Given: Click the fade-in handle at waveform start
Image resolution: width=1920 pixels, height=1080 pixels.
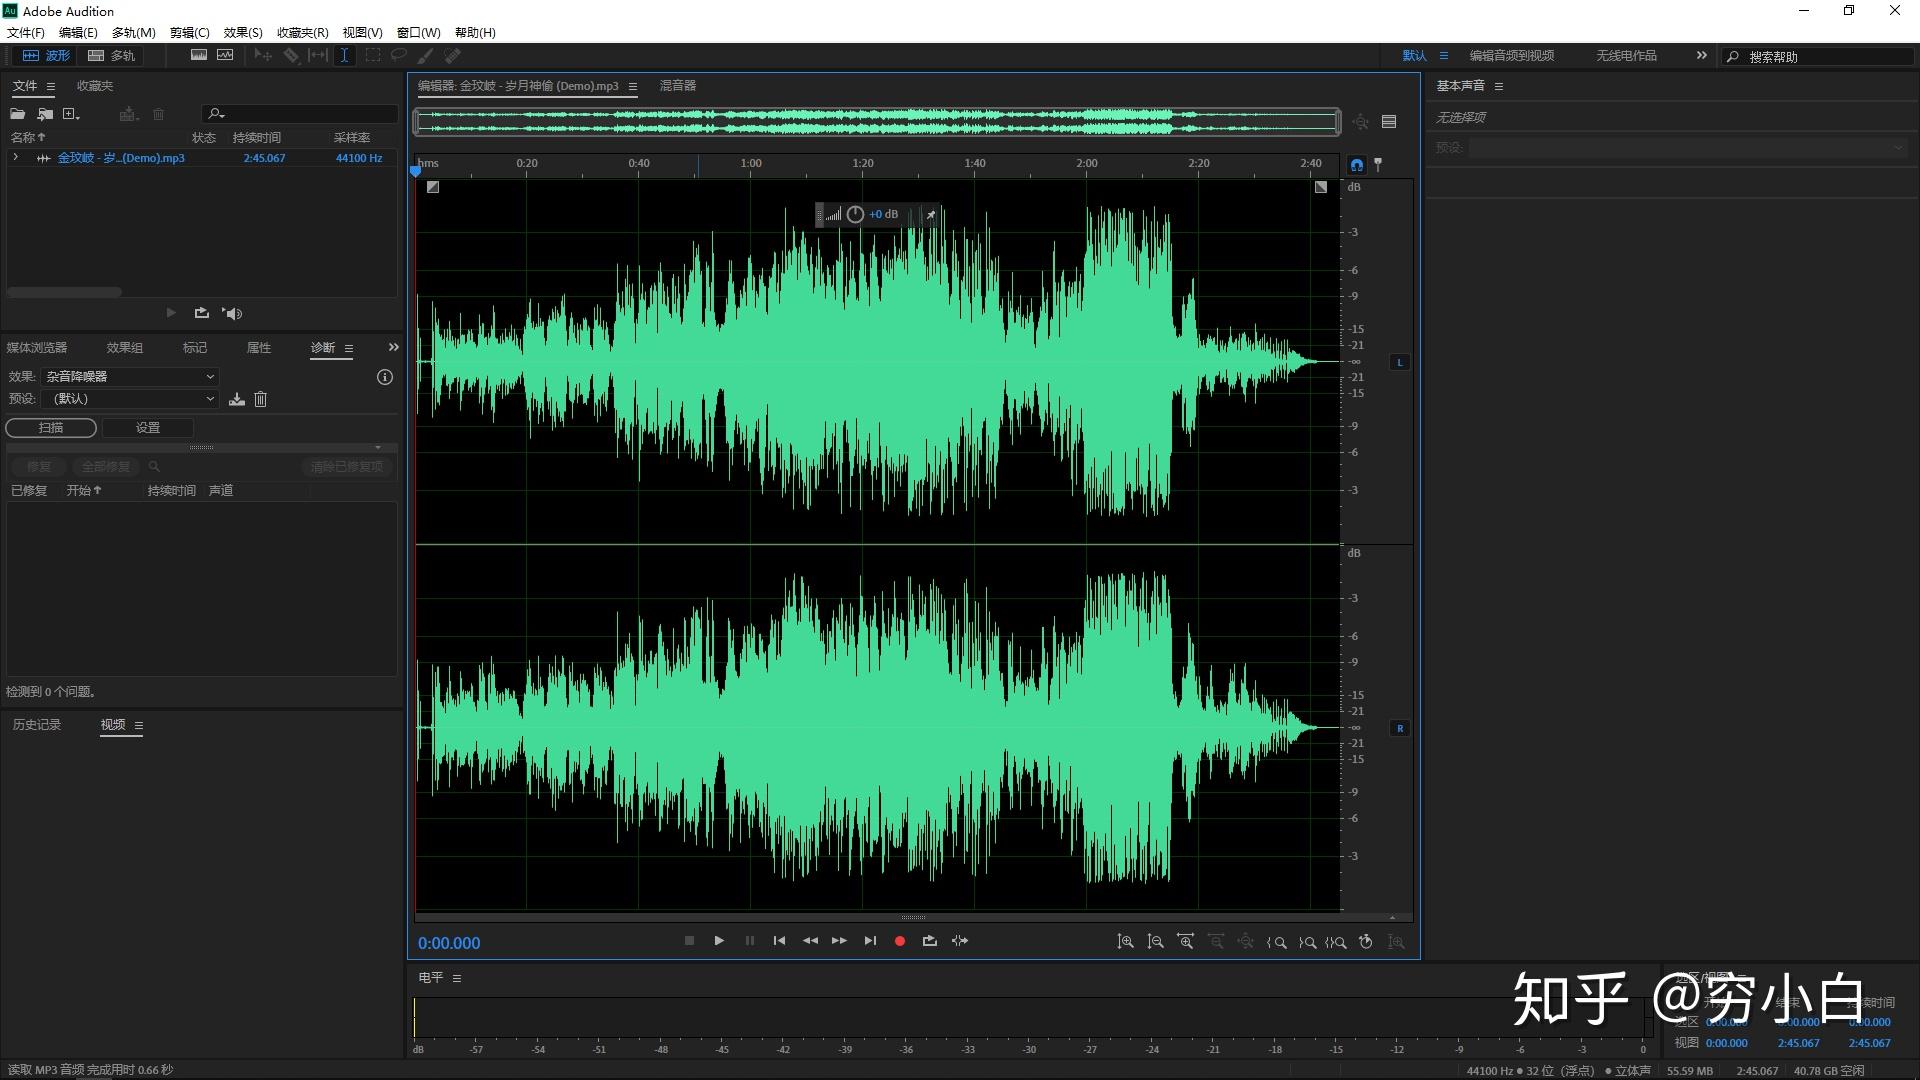Looking at the screenshot, I should point(433,187).
